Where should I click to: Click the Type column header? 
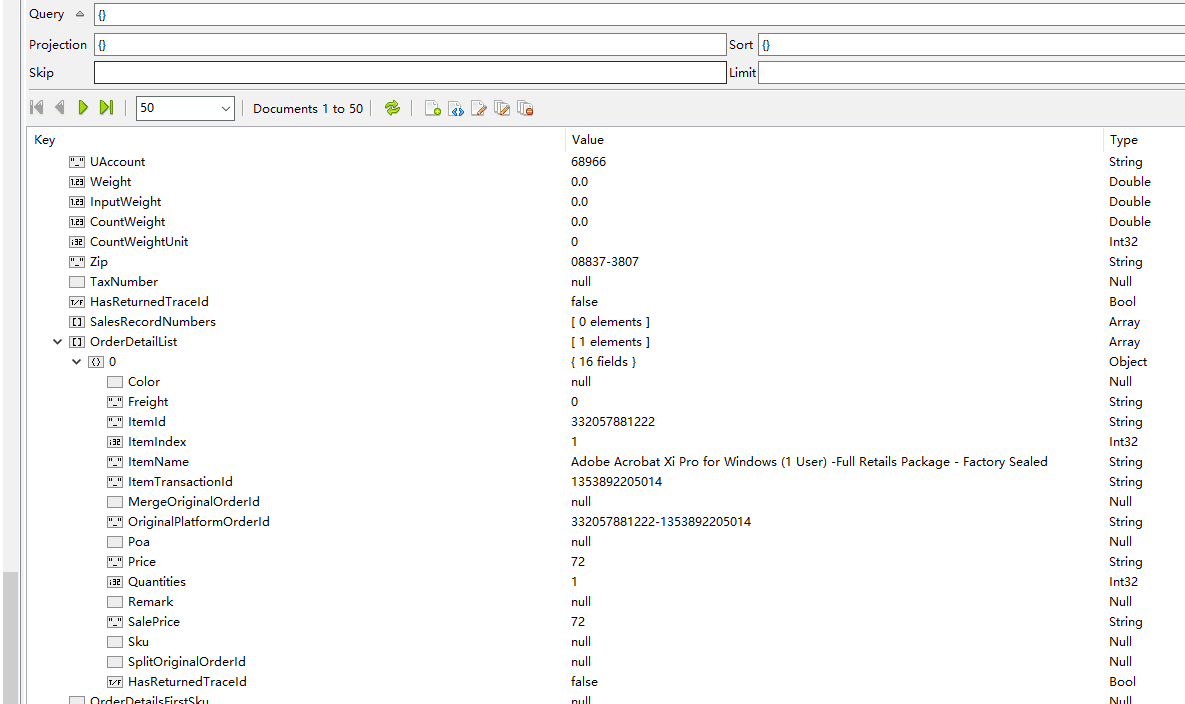click(1123, 140)
